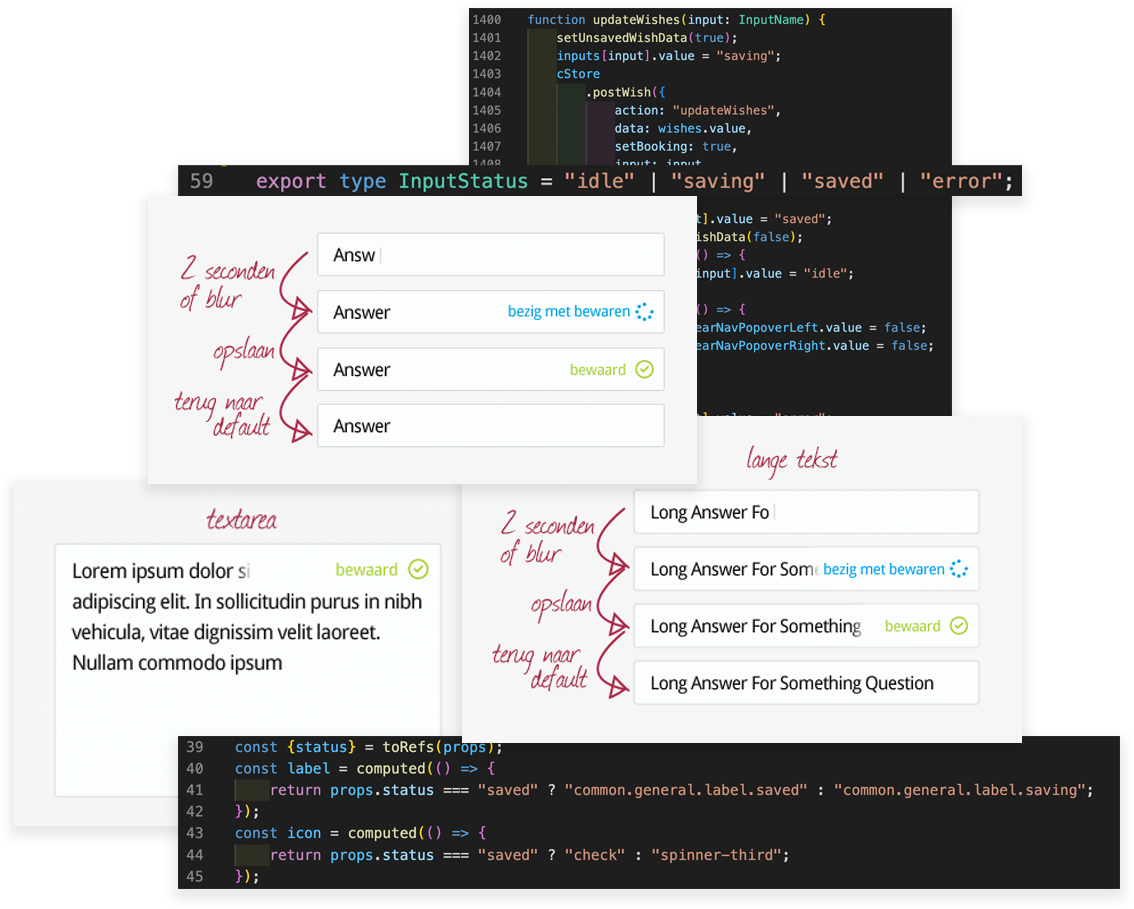1134x909 pixels.
Task: Select the 'Long Answer For Something Question' field
Action: coord(806,683)
